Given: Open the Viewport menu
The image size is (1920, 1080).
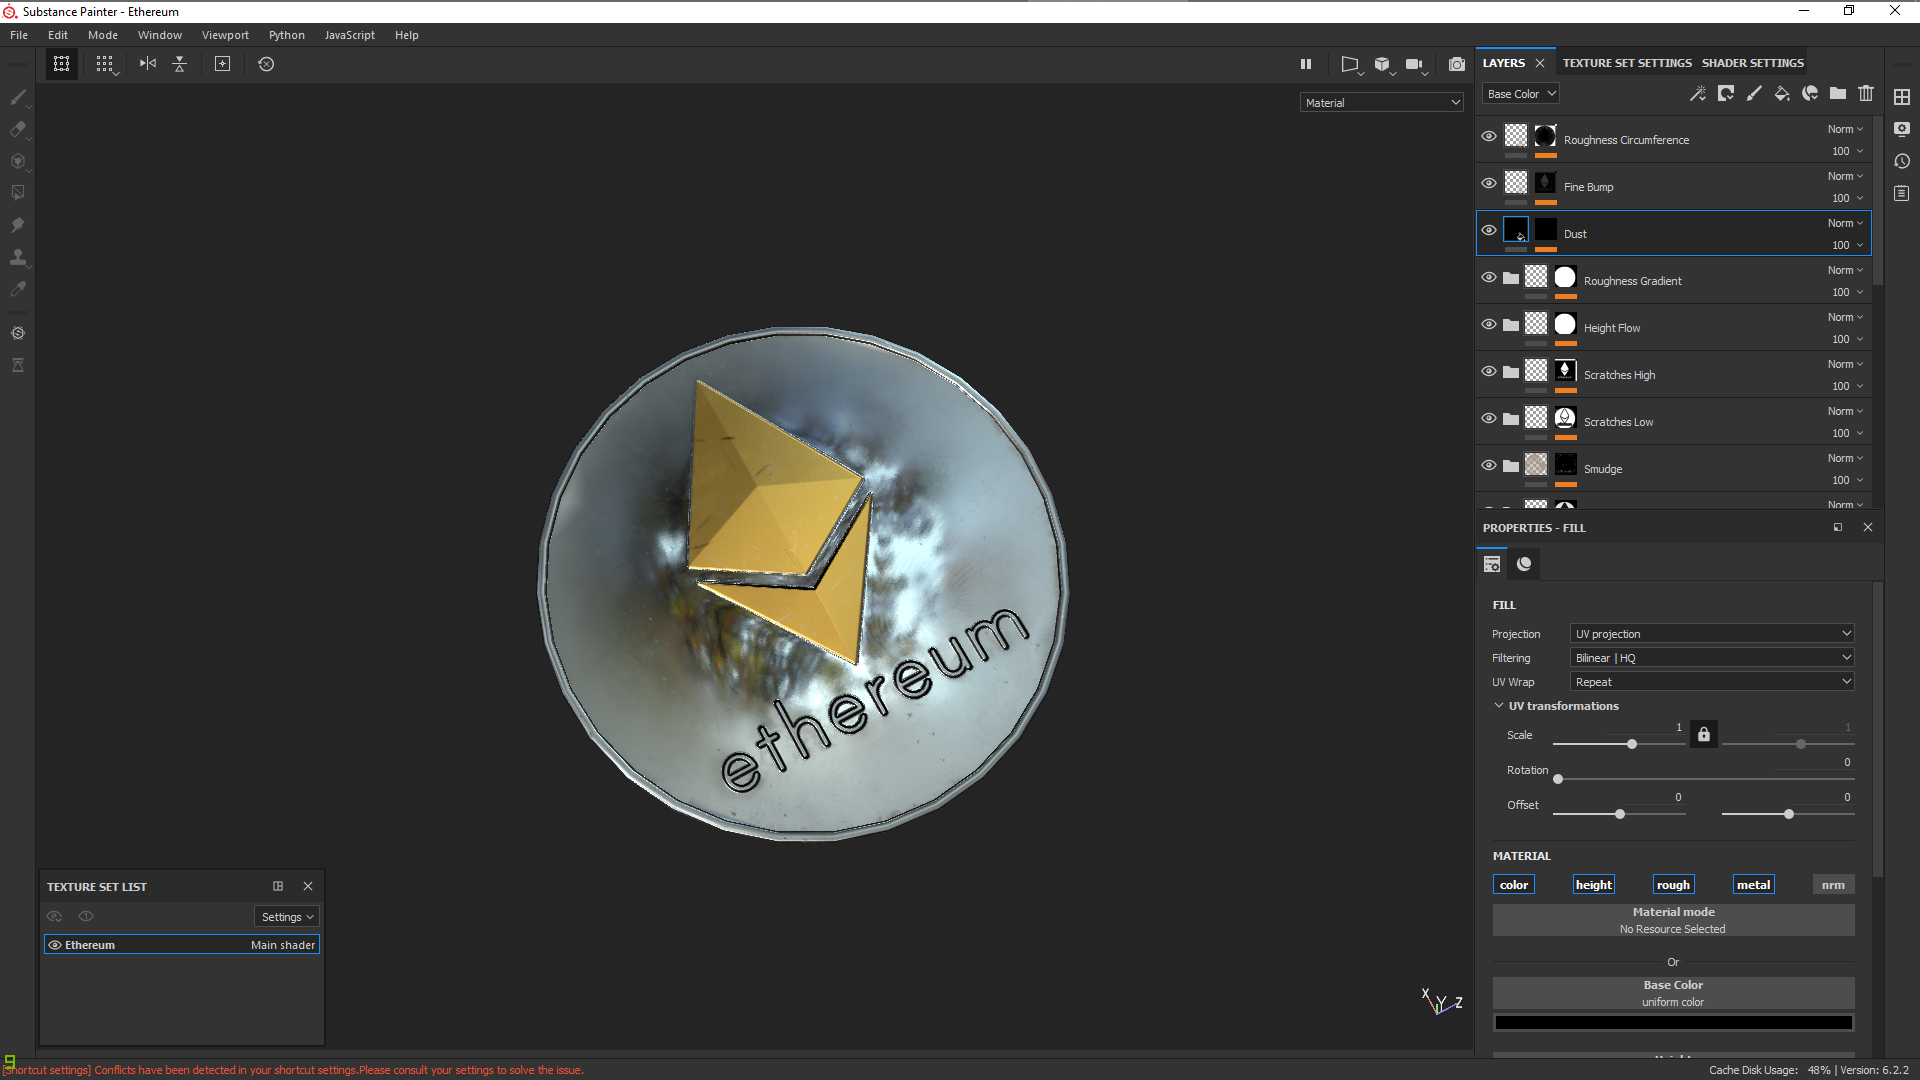Looking at the screenshot, I should coord(225,35).
